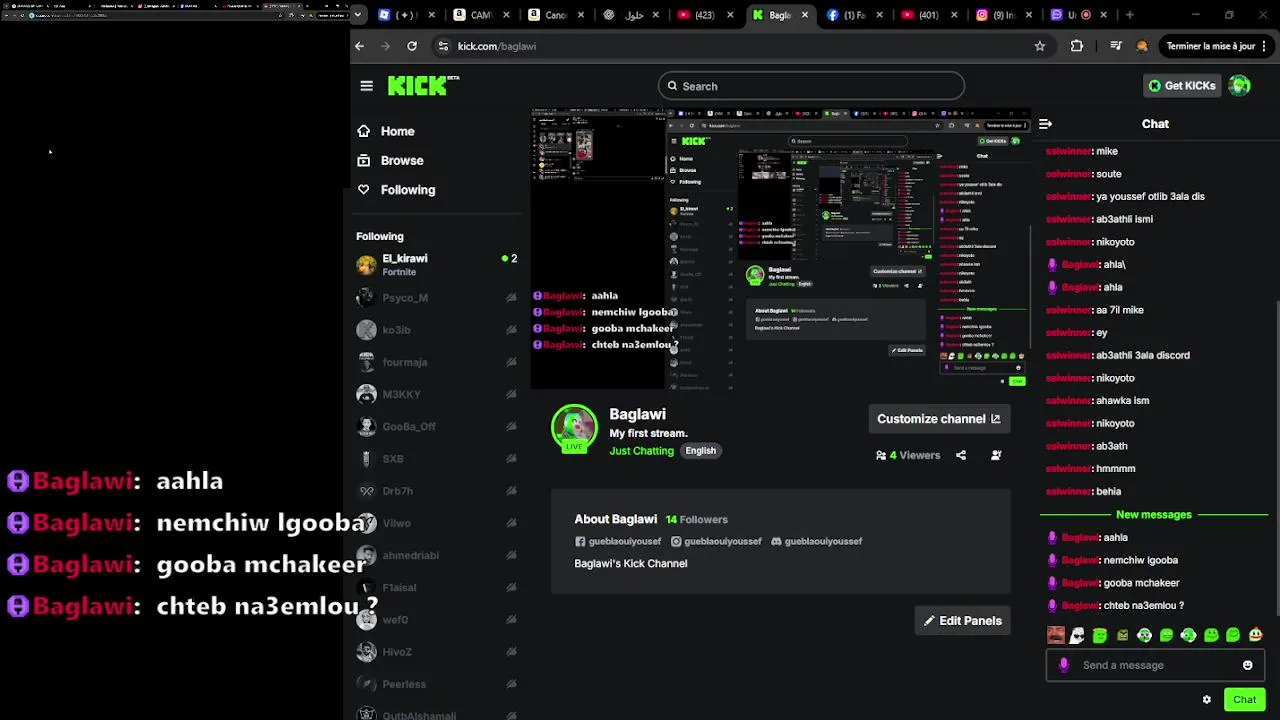Image resolution: width=1280 pixels, height=720 pixels.
Task: Open a new browser tab
Action: coord(1129,15)
